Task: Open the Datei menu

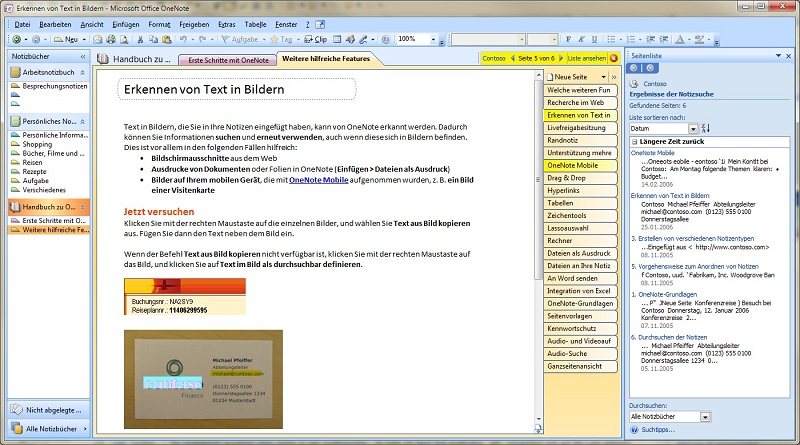Action: pyautogui.click(x=22, y=24)
